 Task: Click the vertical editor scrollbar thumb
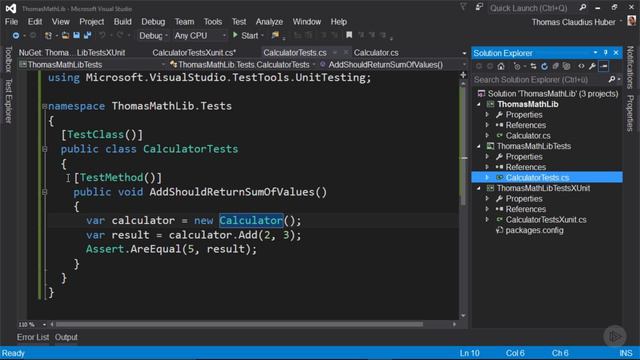click(464, 145)
